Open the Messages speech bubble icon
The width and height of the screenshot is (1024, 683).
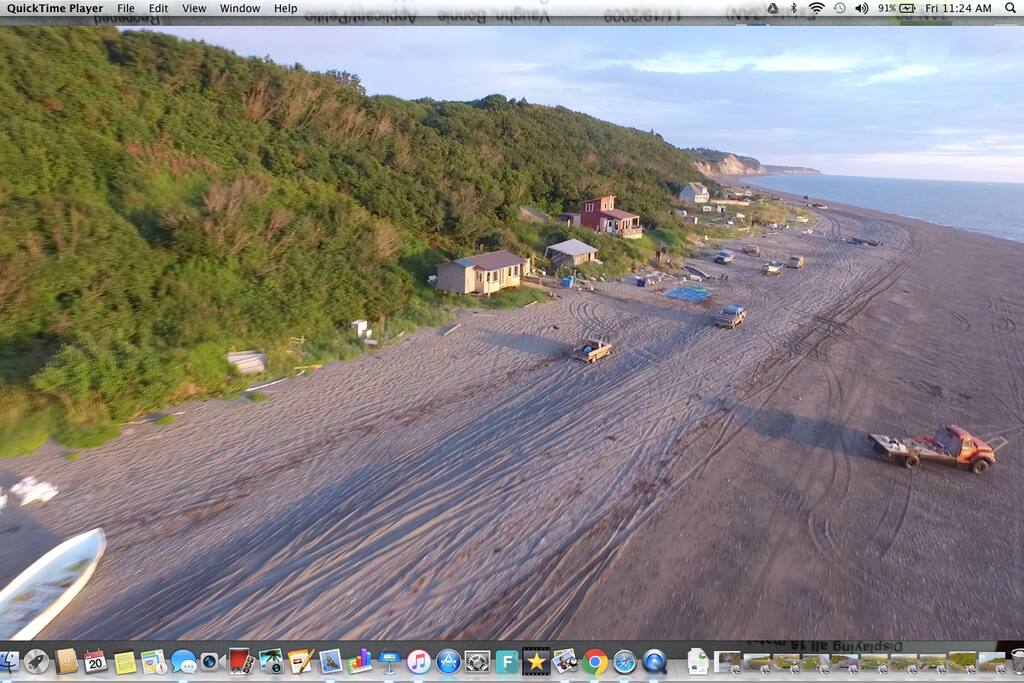pos(184,662)
